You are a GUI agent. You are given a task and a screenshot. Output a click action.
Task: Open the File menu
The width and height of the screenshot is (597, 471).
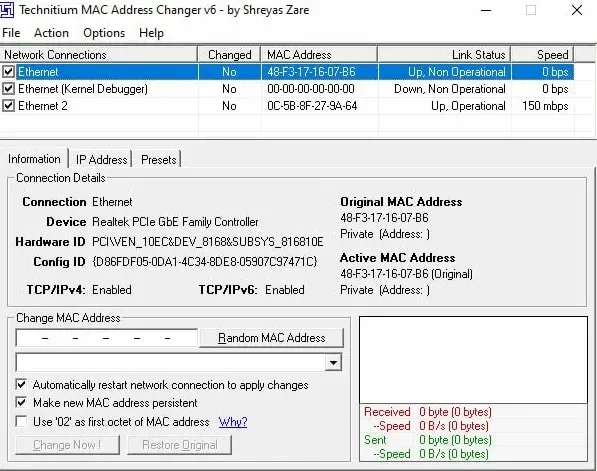(11, 33)
